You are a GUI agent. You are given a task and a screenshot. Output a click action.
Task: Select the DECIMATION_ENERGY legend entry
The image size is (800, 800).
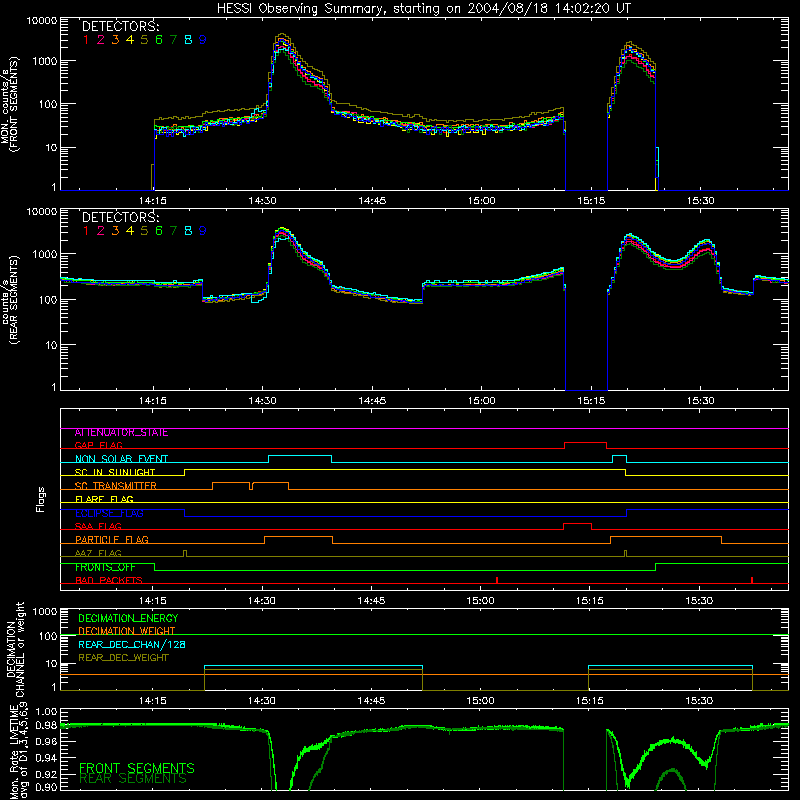pyautogui.click(x=128, y=618)
